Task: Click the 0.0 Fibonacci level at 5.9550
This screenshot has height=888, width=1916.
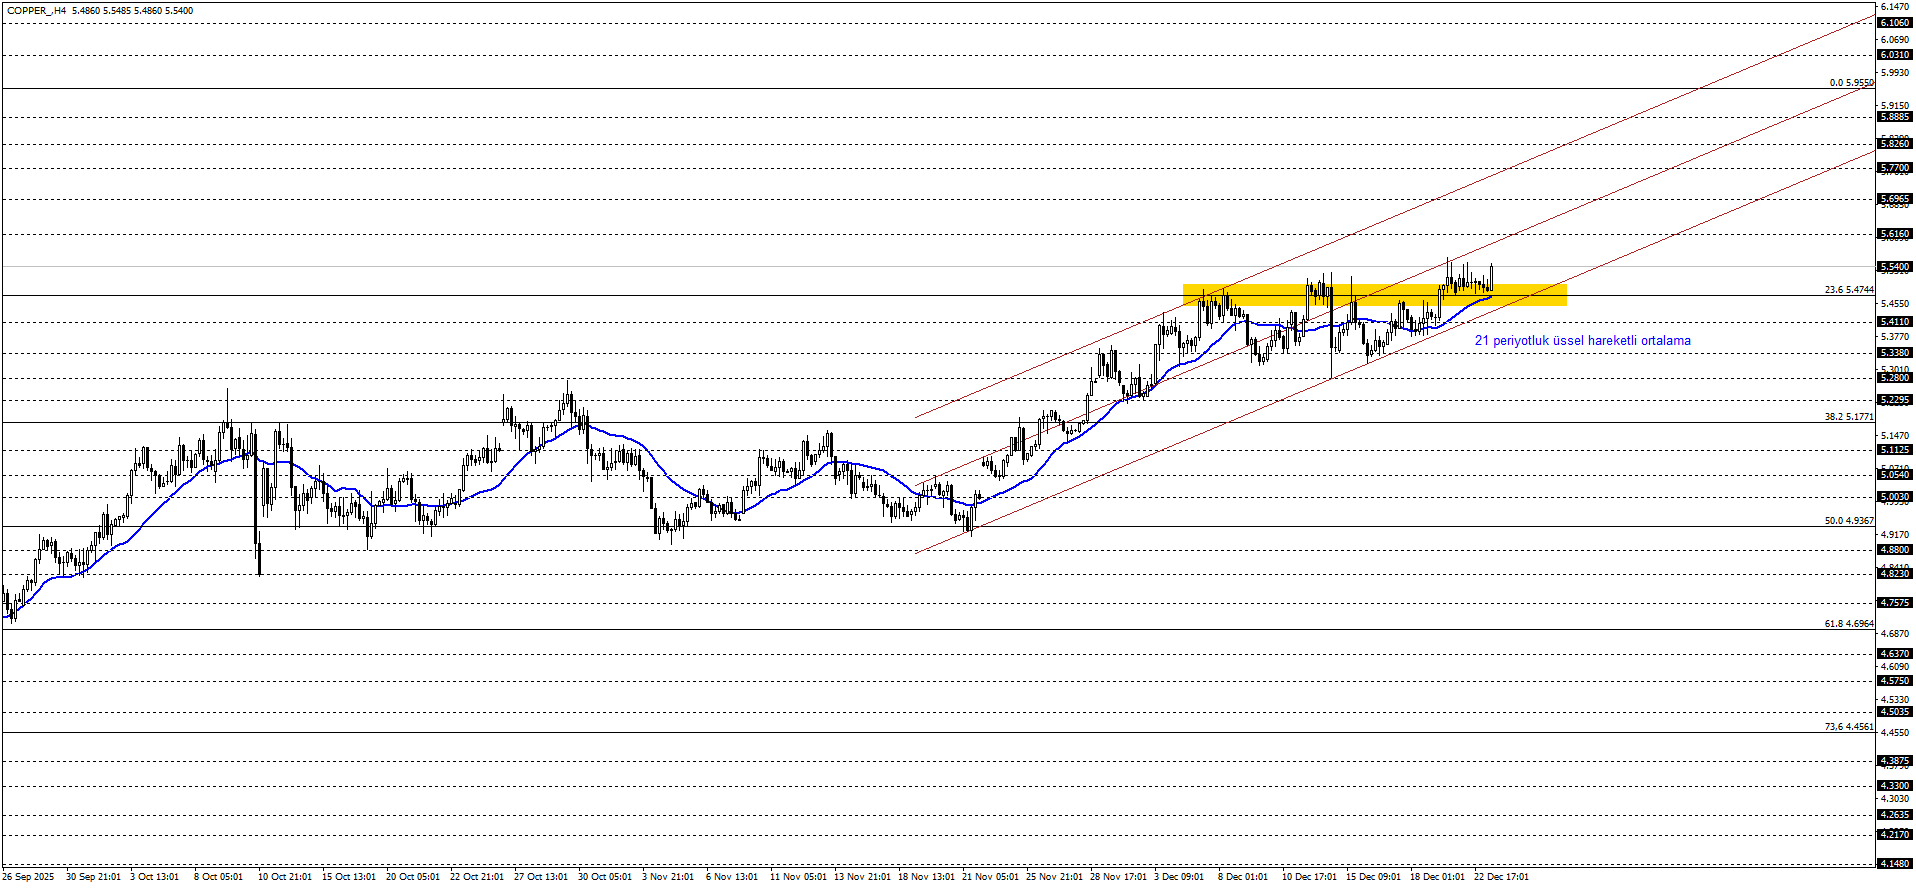Action: (1851, 83)
